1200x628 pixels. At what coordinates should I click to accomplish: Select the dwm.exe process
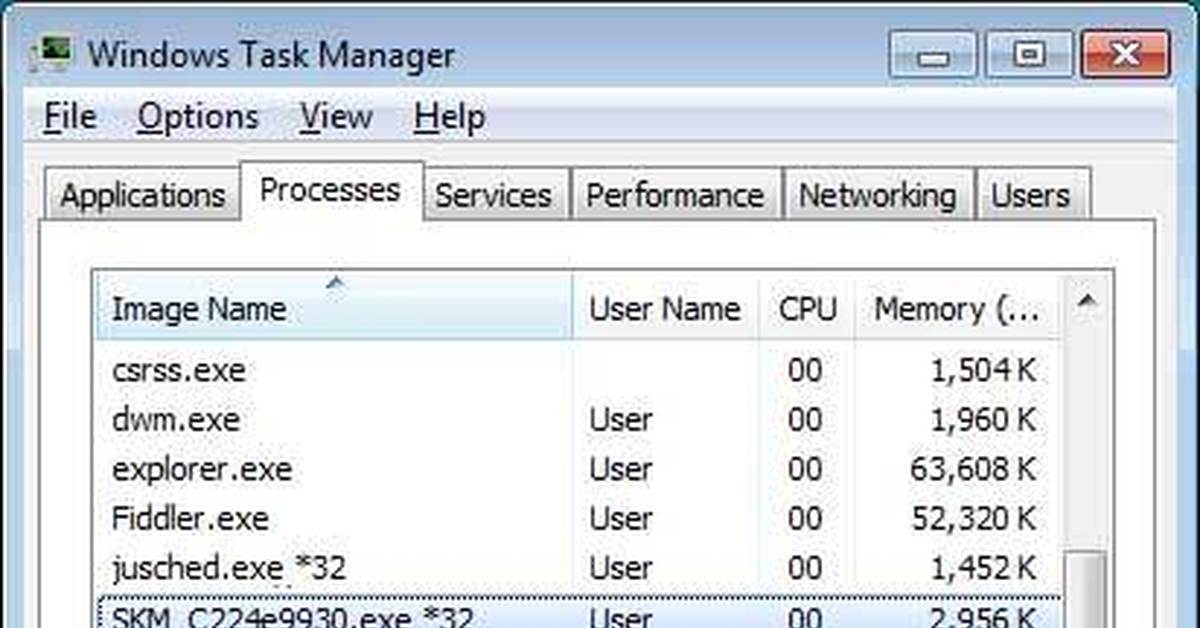[x=176, y=419]
